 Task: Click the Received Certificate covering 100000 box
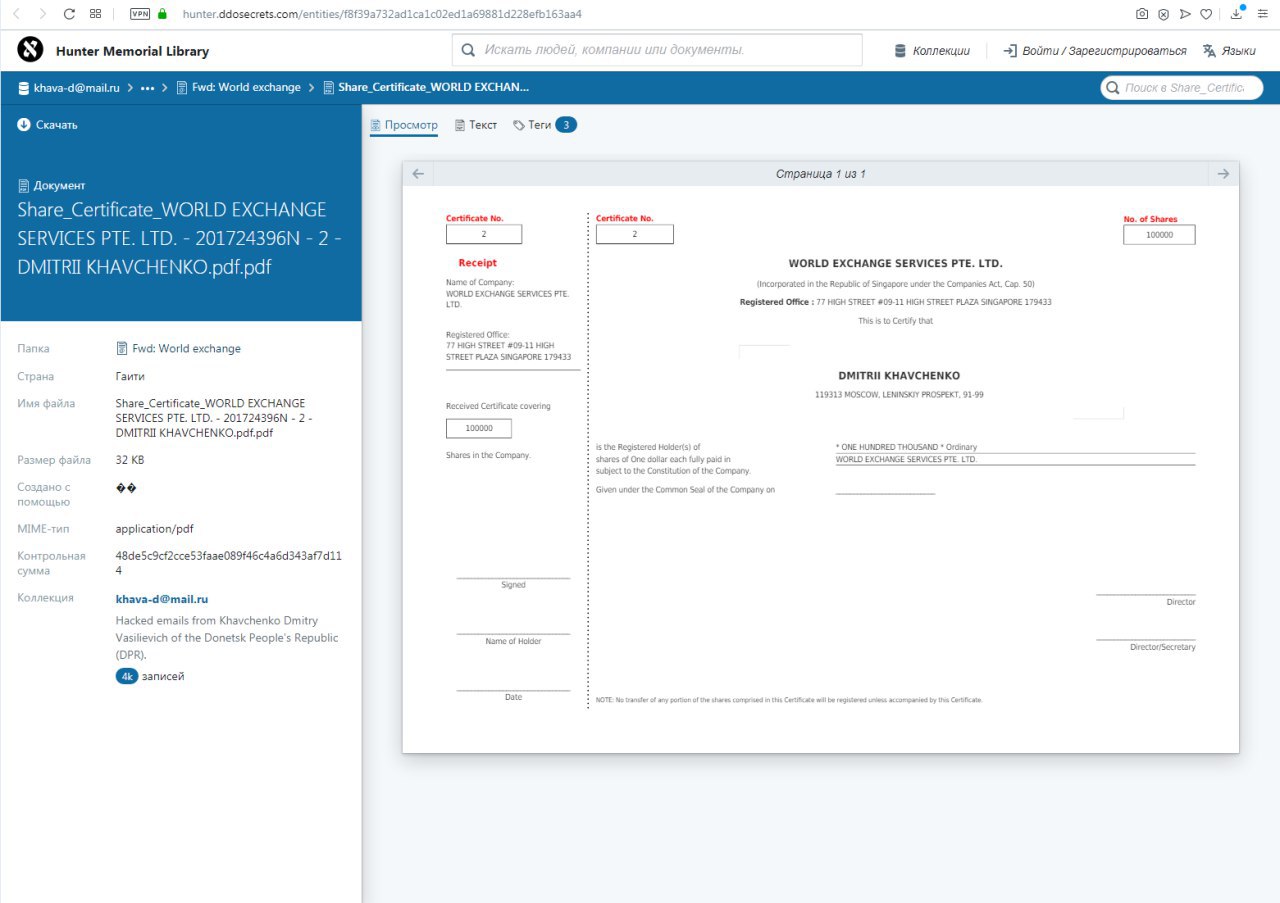478,429
